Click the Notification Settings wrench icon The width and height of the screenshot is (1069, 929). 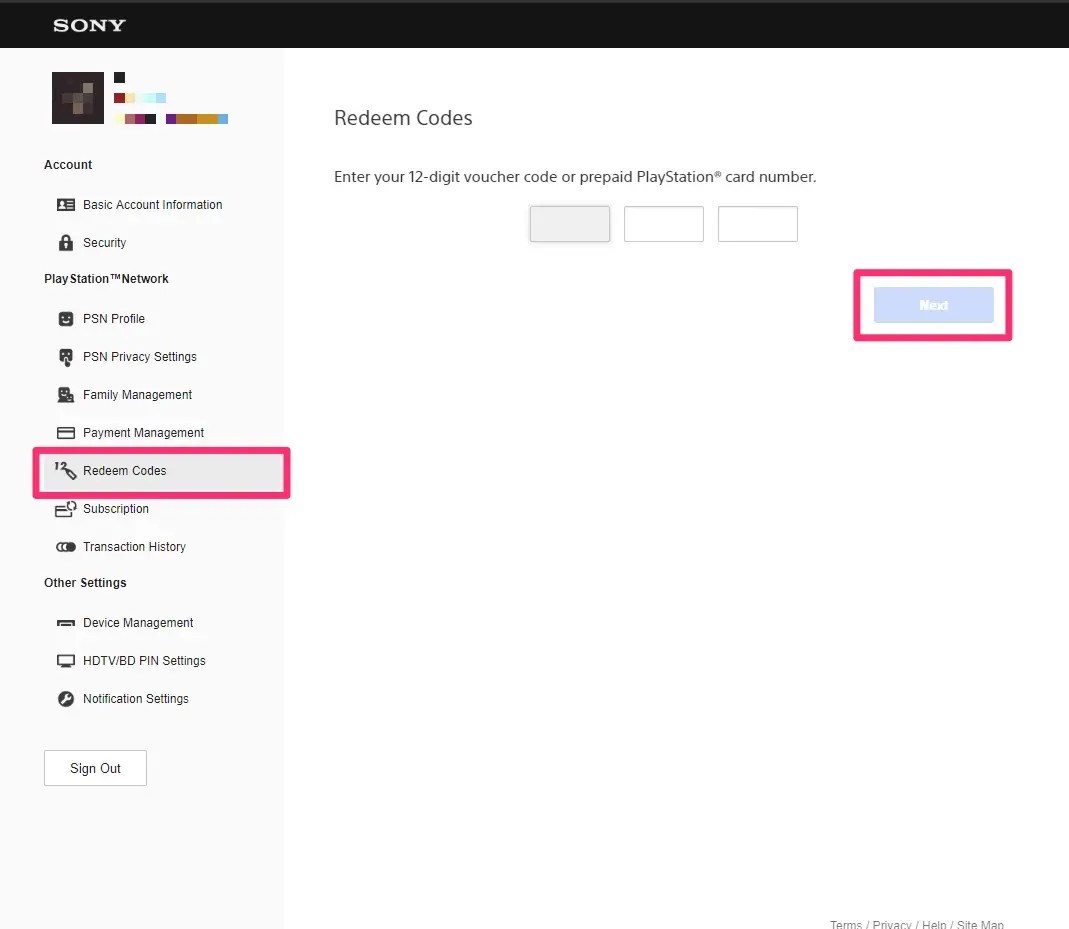tap(65, 699)
